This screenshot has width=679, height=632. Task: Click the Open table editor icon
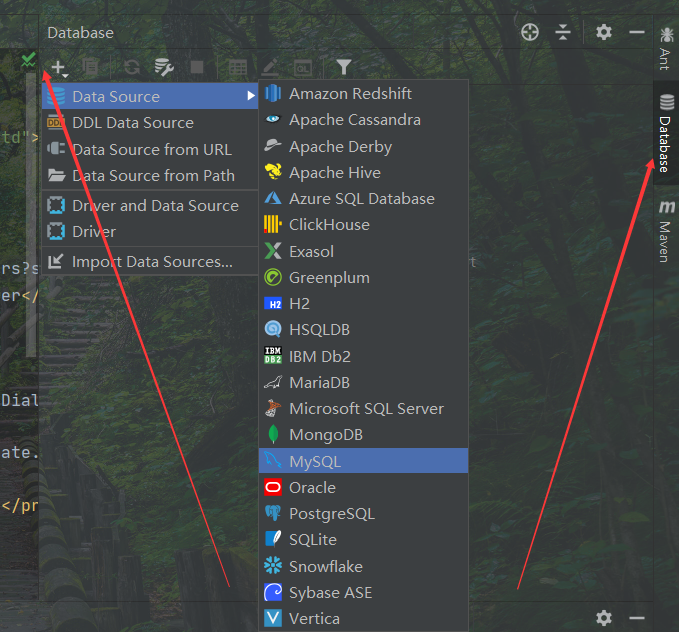[x=238, y=68]
